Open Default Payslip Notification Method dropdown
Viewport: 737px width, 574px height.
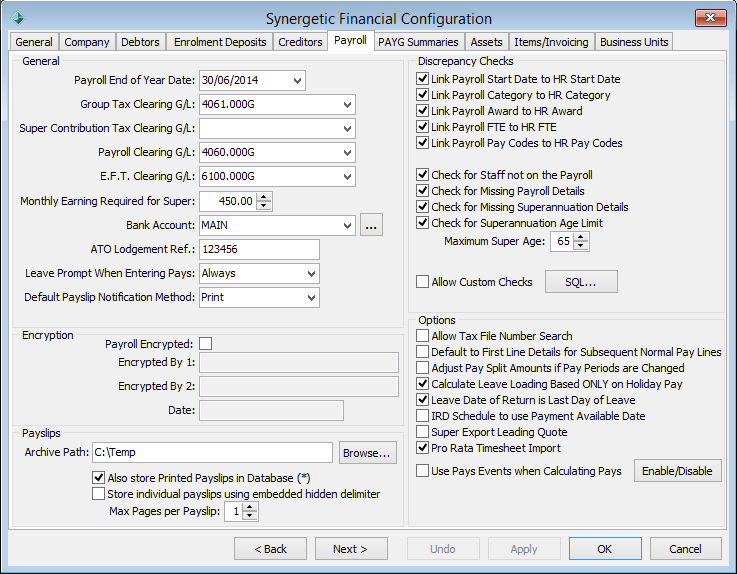pos(311,297)
